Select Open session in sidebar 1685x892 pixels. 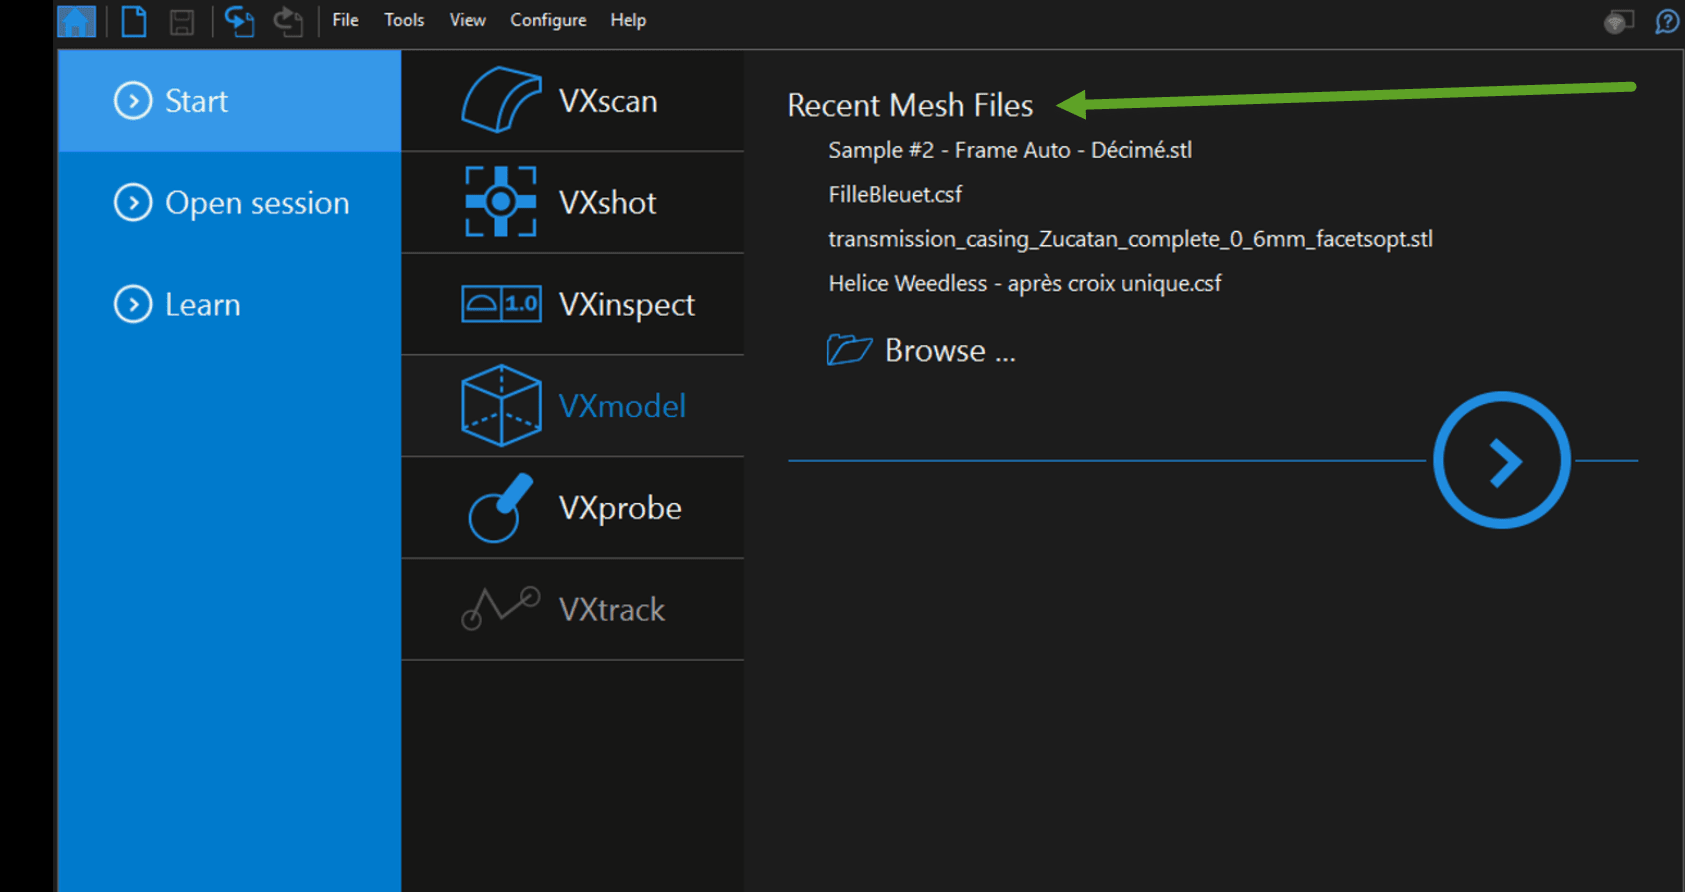(229, 203)
